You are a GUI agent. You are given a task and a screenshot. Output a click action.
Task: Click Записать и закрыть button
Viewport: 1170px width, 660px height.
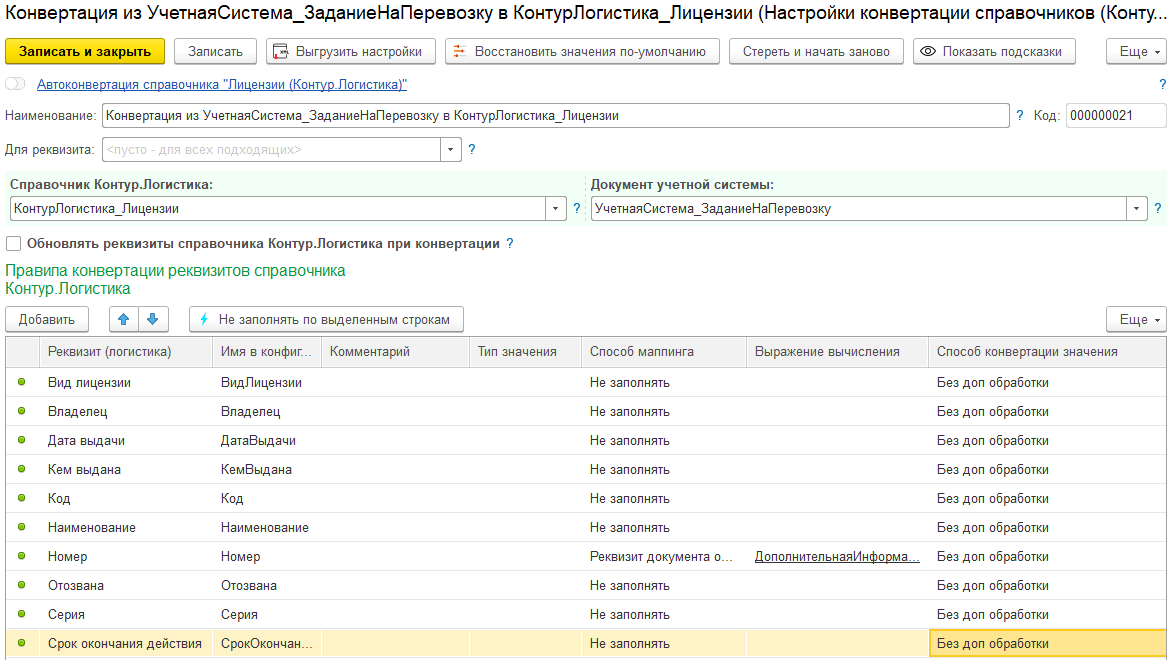(x=85, y=51)
